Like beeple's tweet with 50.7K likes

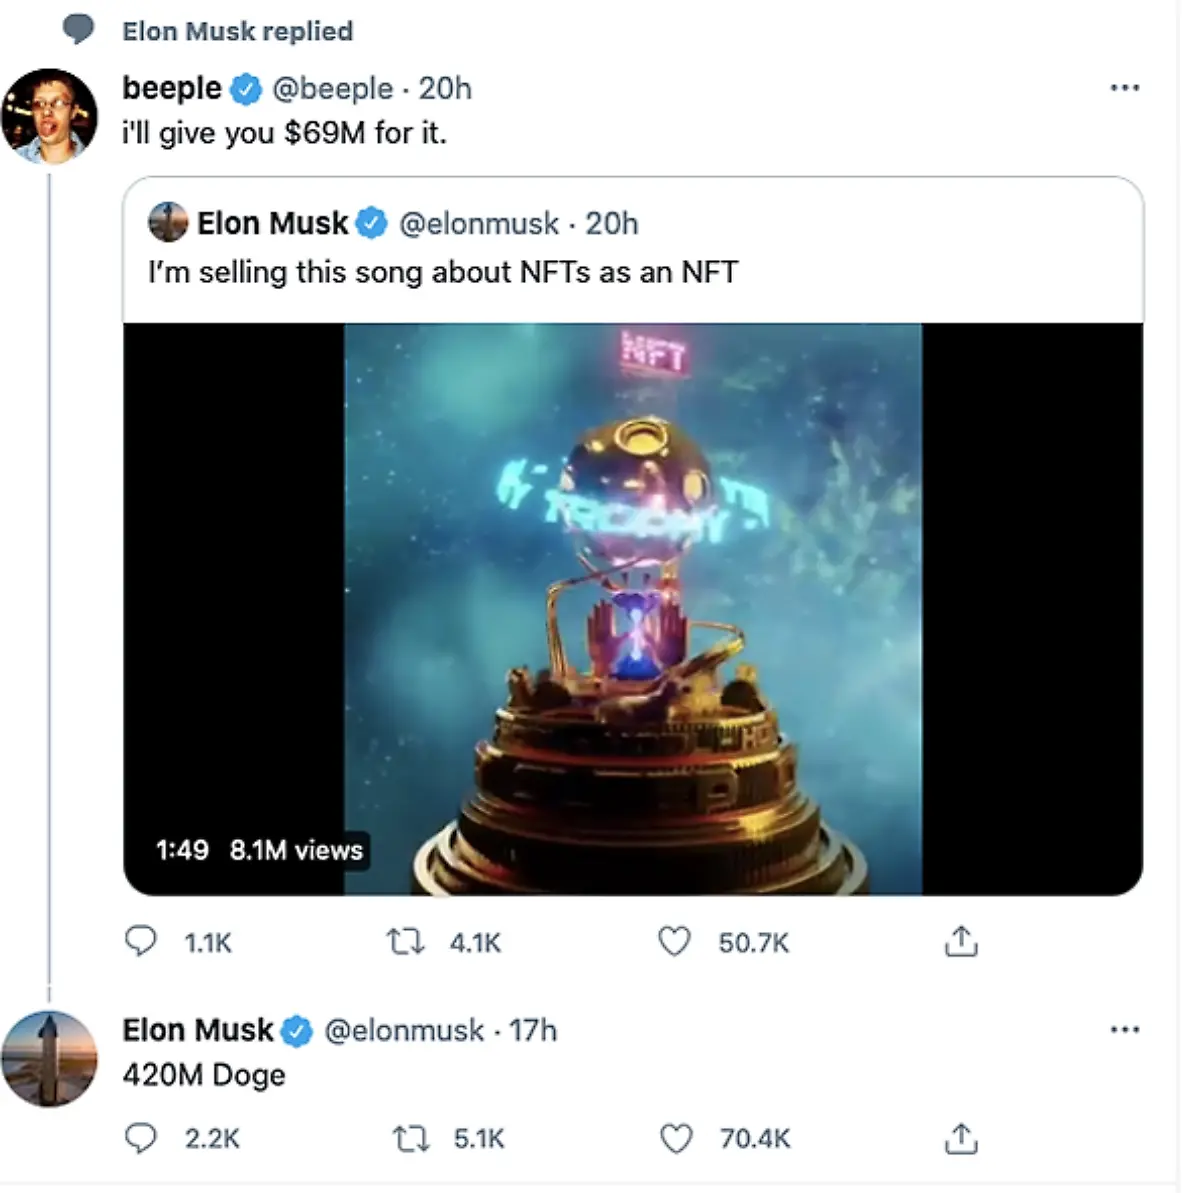pyautogui.click(x=675, y=941)
